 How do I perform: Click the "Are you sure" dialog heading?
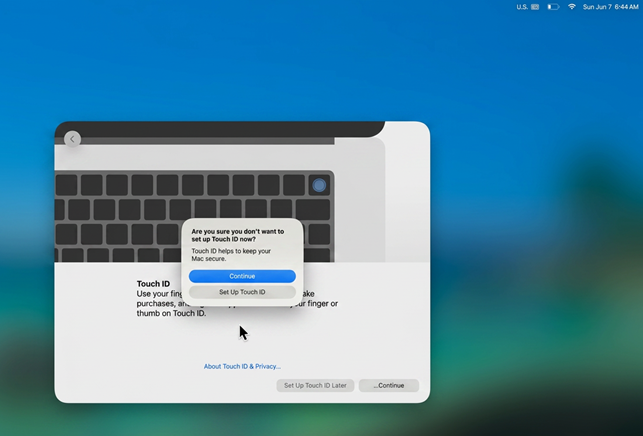[237, 235]
